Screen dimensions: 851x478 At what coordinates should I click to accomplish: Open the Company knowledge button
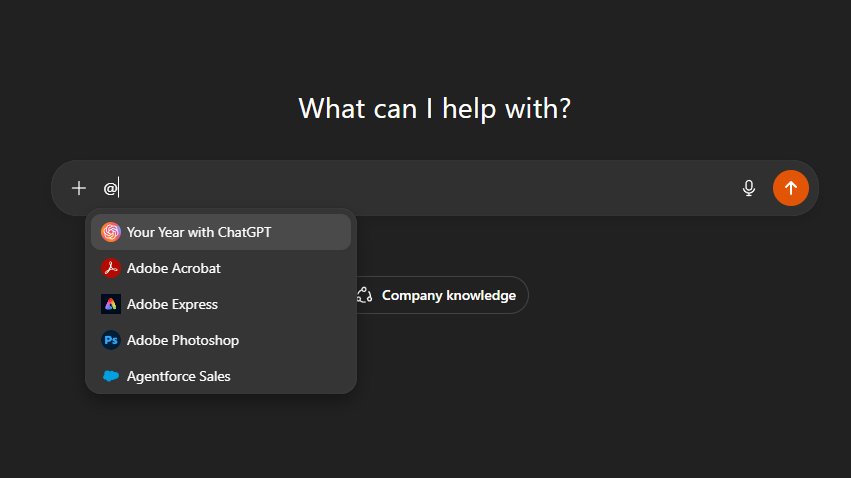[441, 295]
